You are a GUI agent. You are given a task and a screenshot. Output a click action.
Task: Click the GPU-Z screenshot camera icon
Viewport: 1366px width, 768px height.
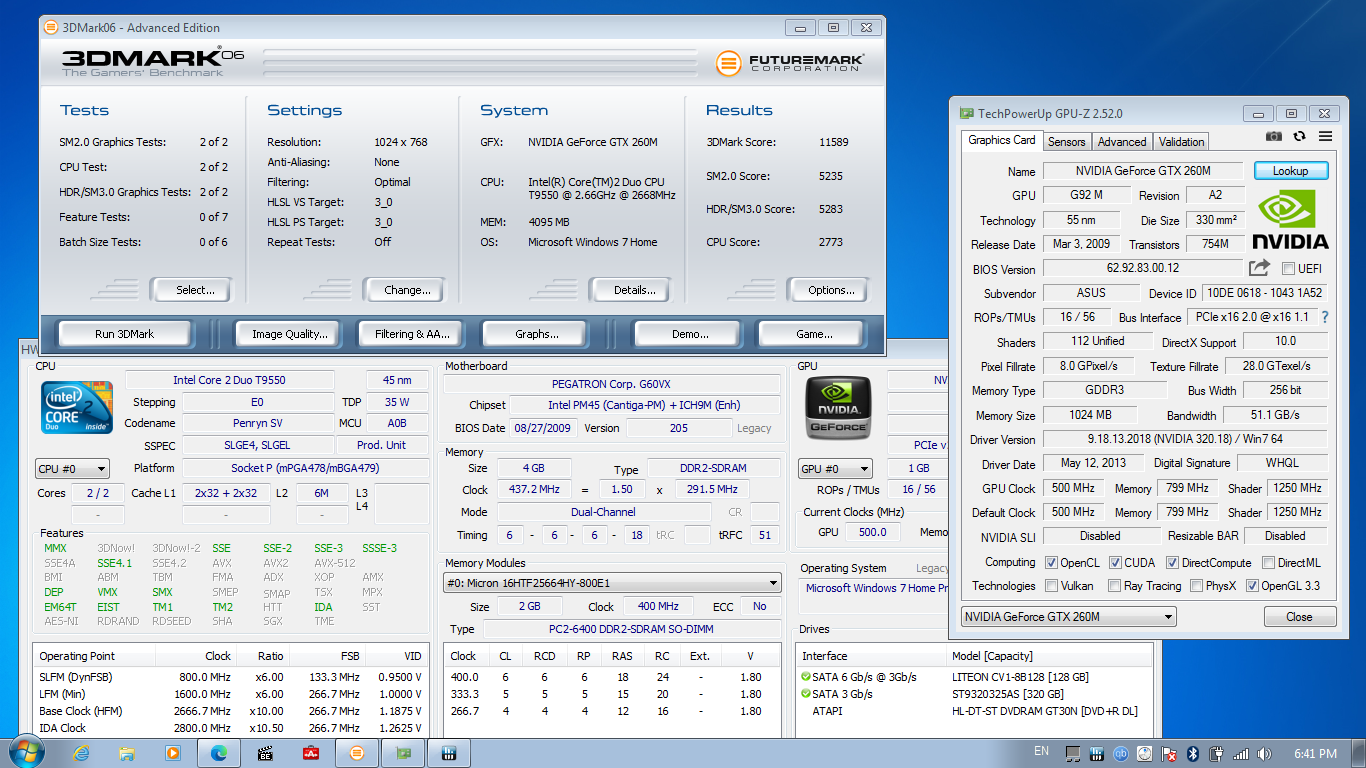1274,137
